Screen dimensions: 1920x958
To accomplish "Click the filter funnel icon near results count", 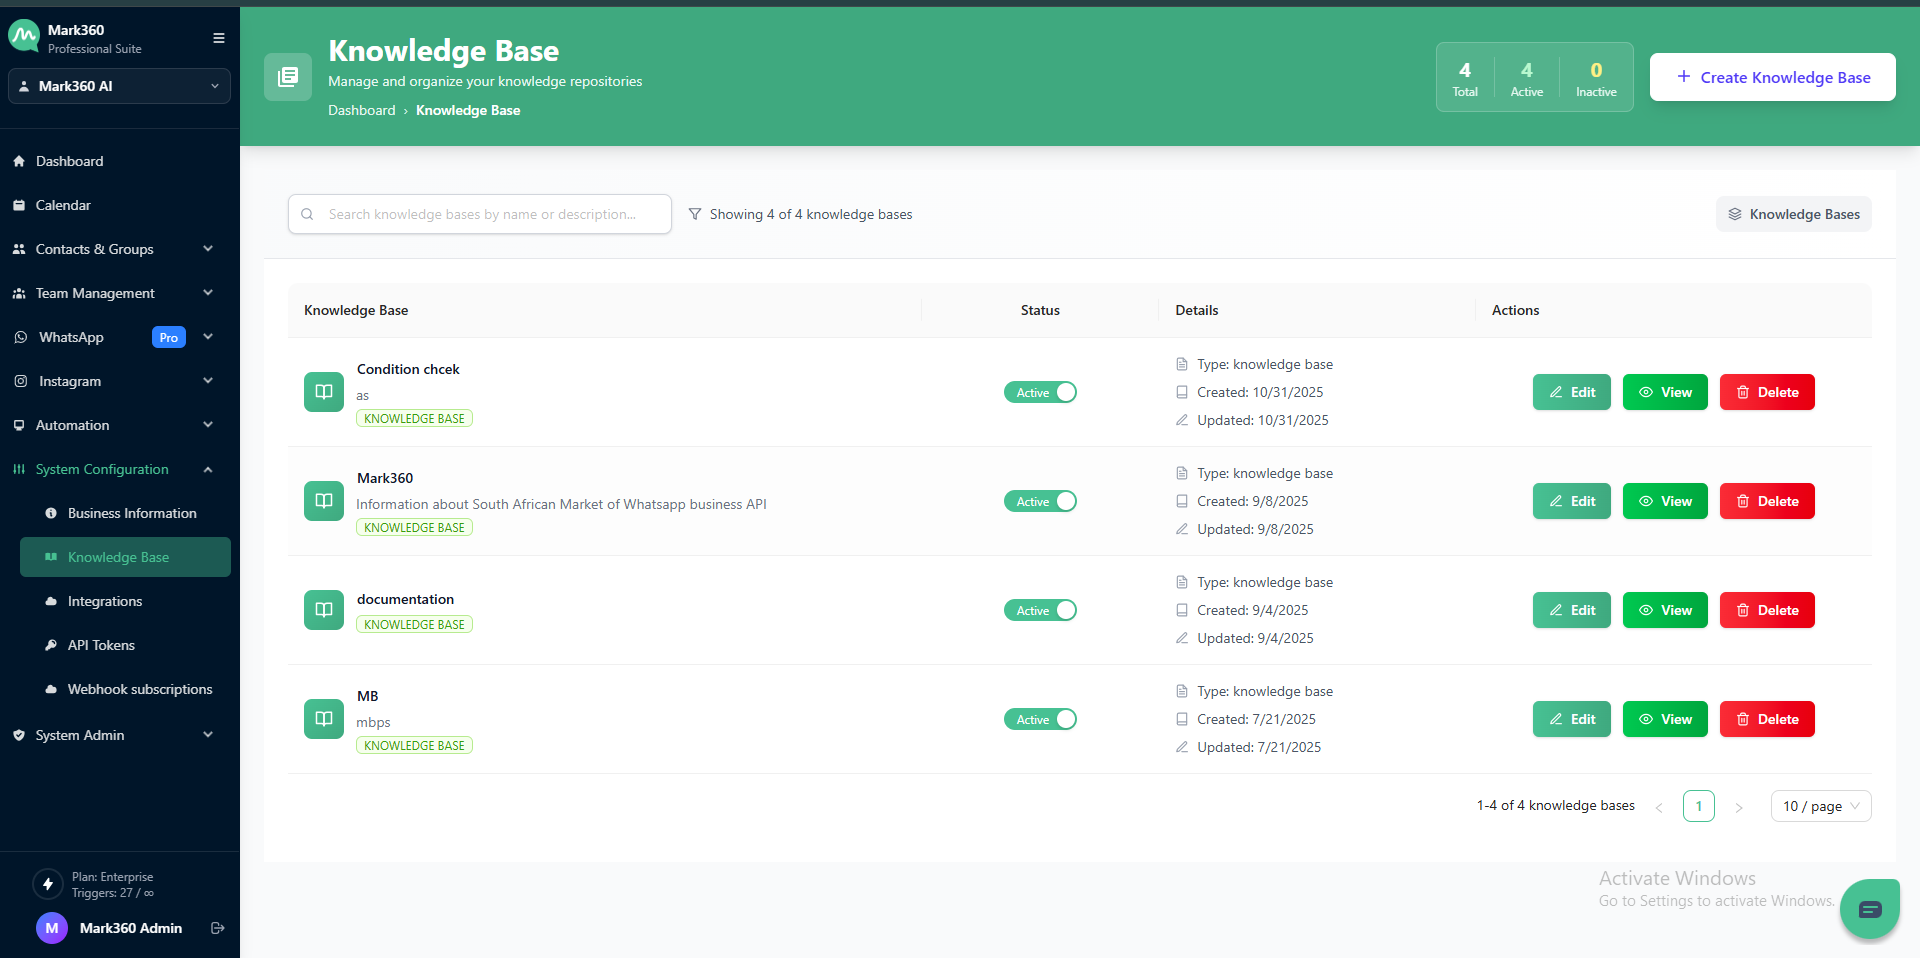I will coord(695,214).
